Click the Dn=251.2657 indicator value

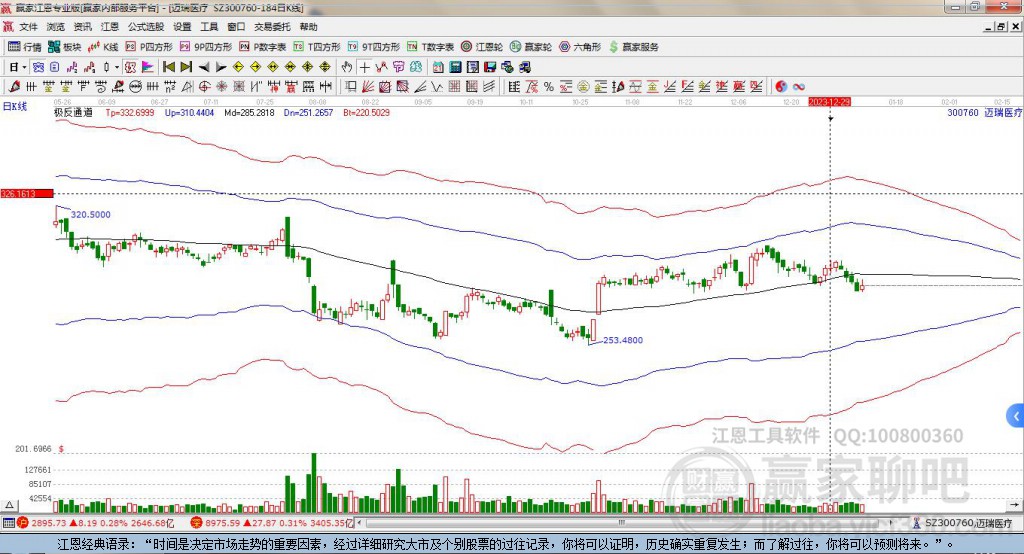point(308,112)
